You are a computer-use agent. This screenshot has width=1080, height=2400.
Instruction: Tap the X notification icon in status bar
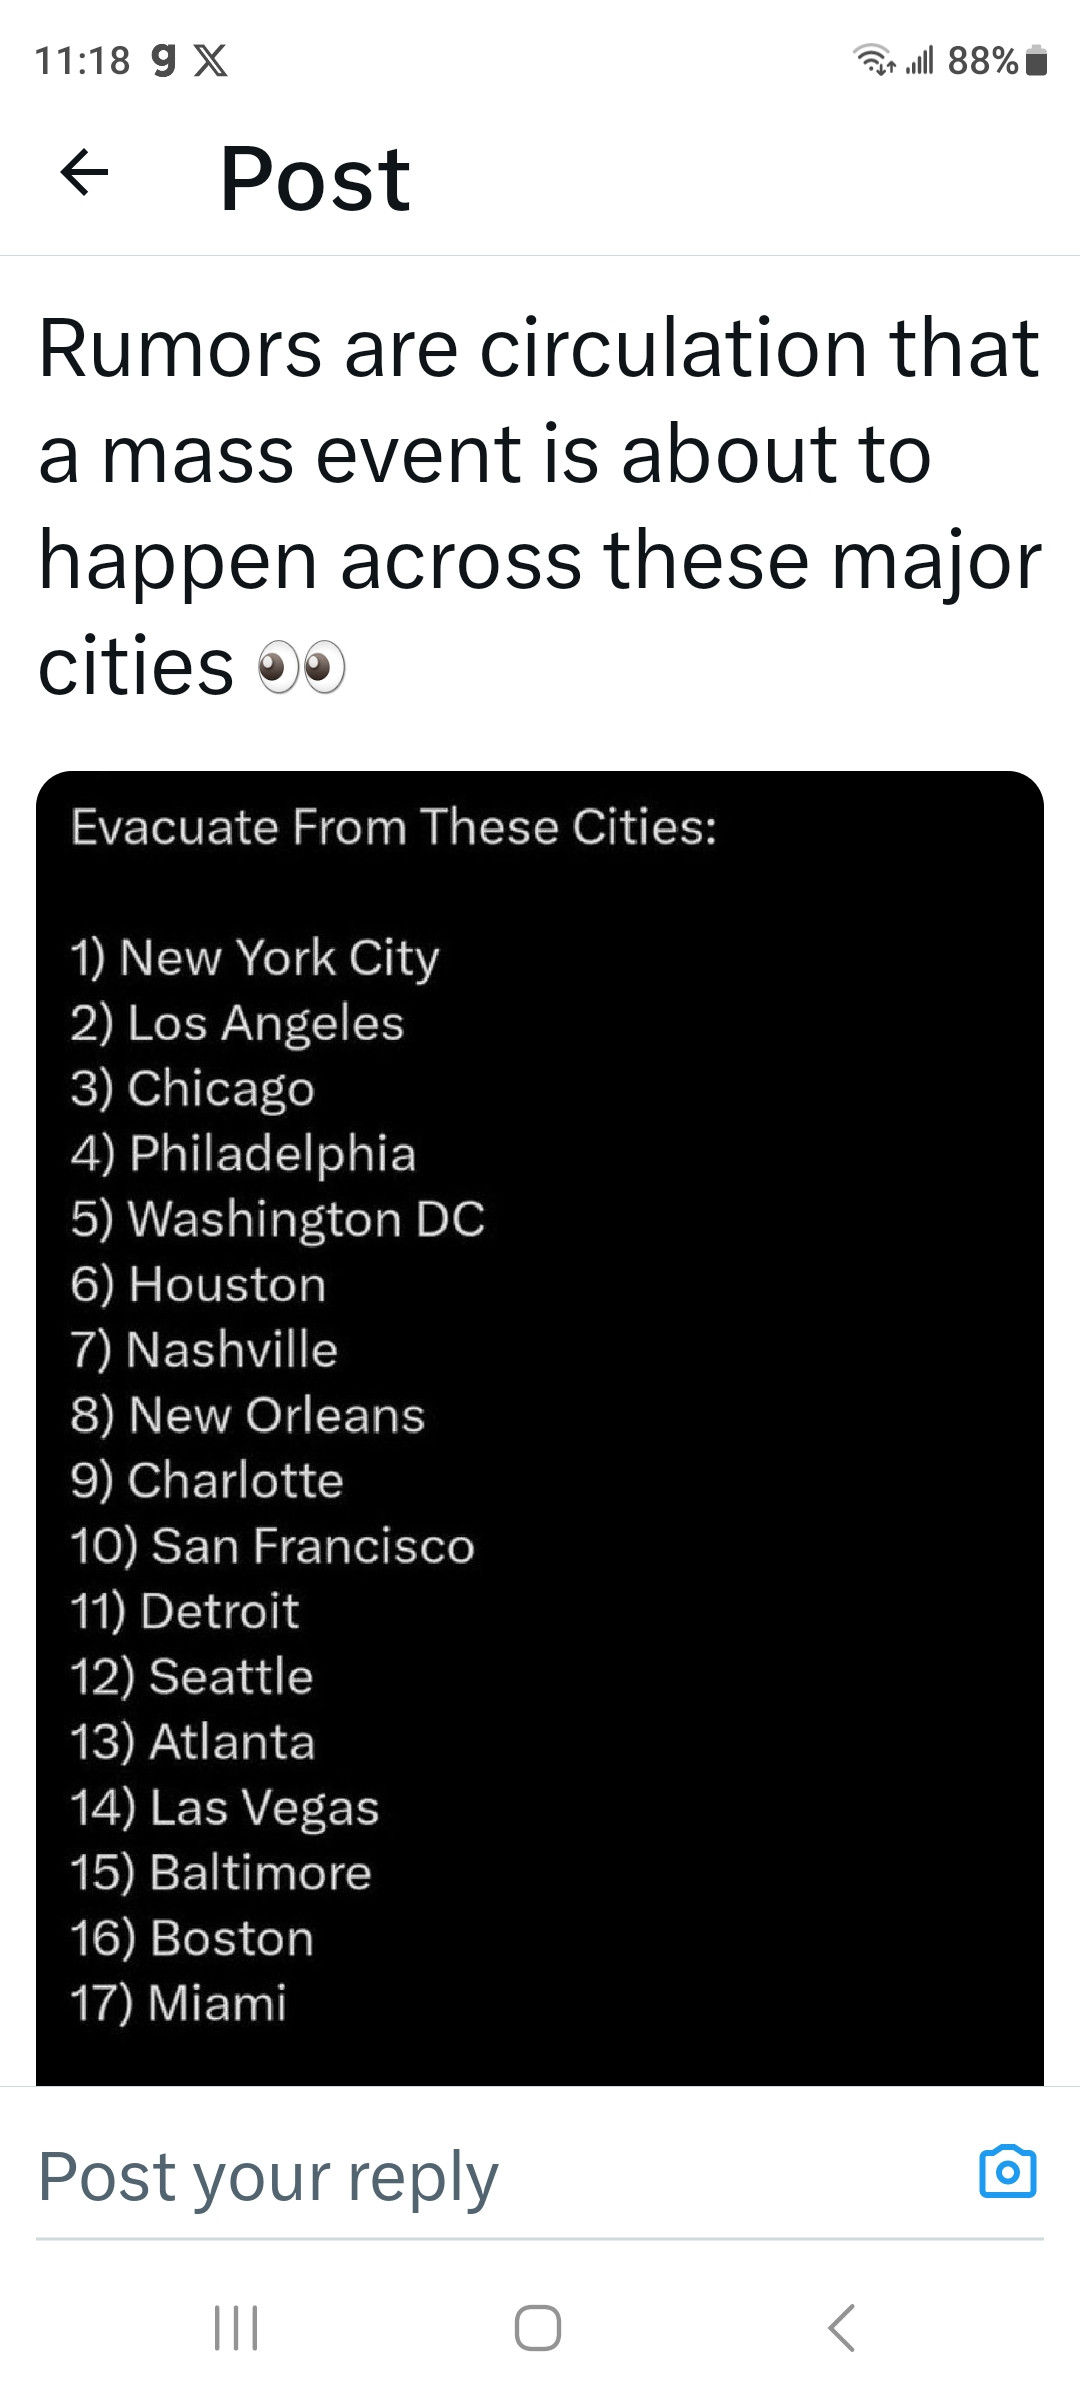210,61
